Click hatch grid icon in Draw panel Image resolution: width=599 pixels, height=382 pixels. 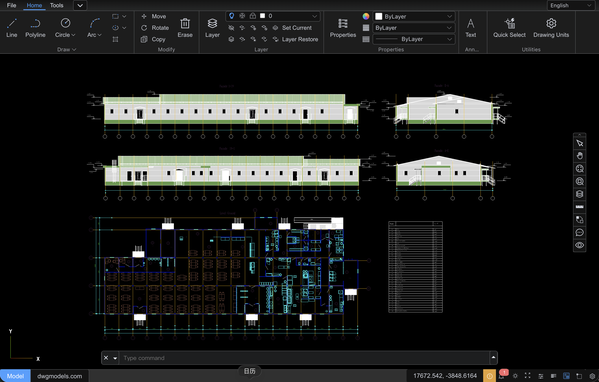point(115,39)
